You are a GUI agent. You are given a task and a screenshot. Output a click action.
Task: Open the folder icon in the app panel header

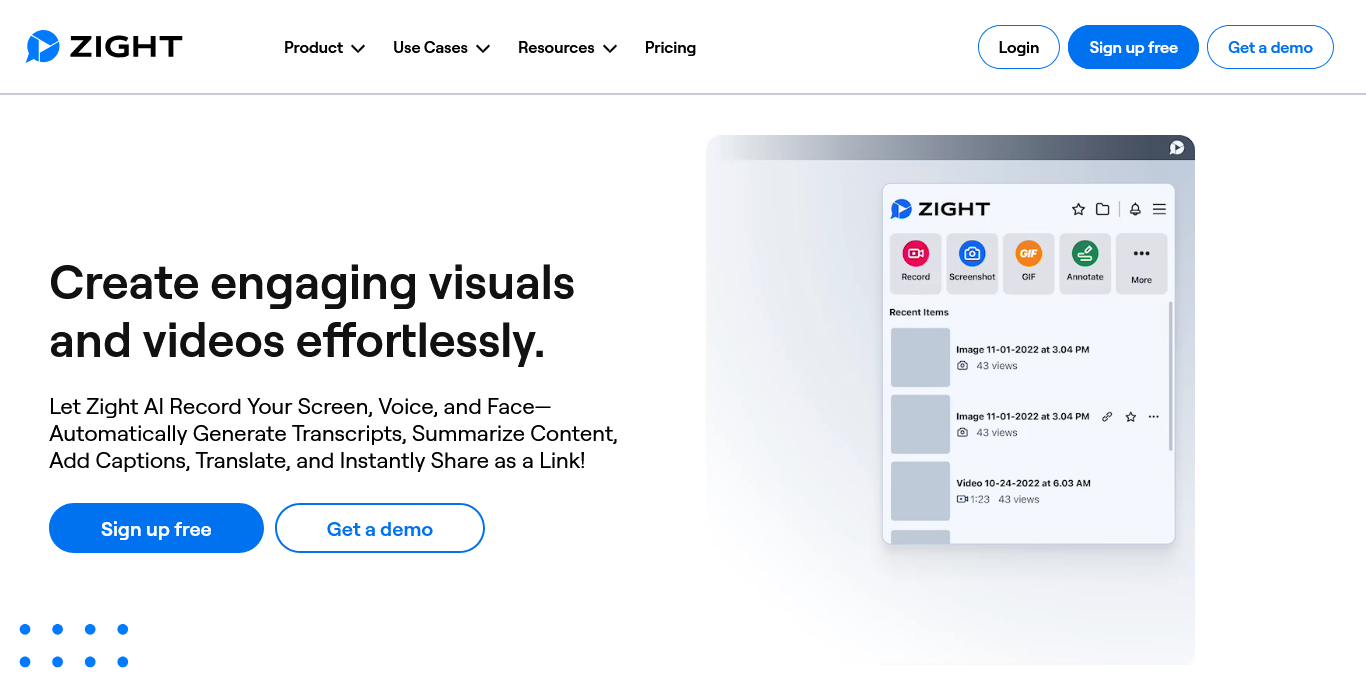click(x=1102, y=209)
